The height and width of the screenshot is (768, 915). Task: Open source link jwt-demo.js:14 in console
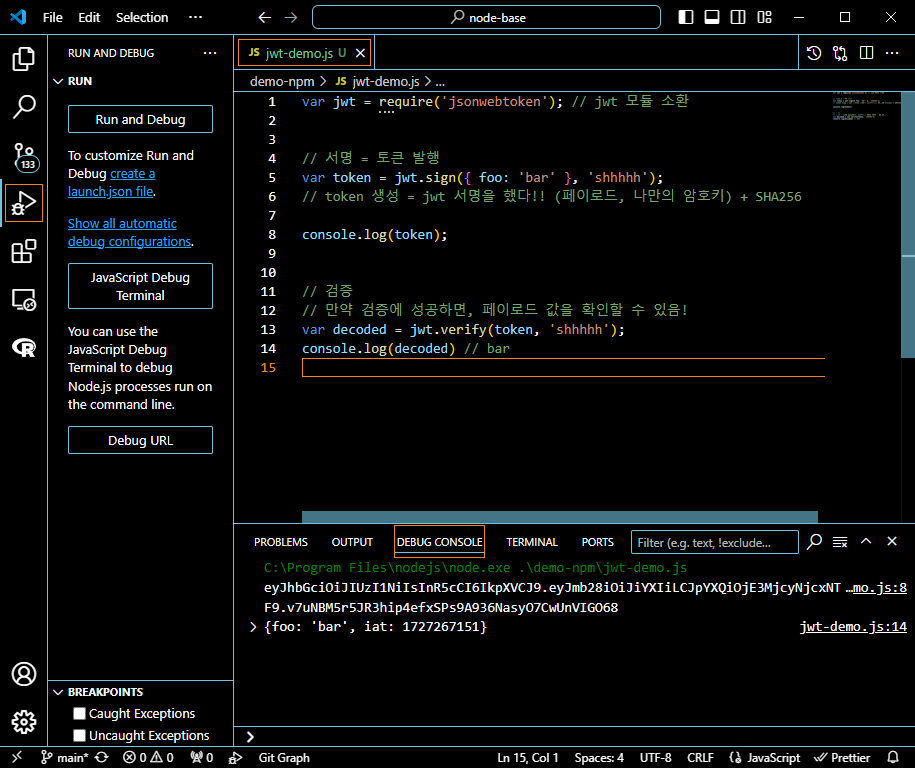tap(853, 627)
